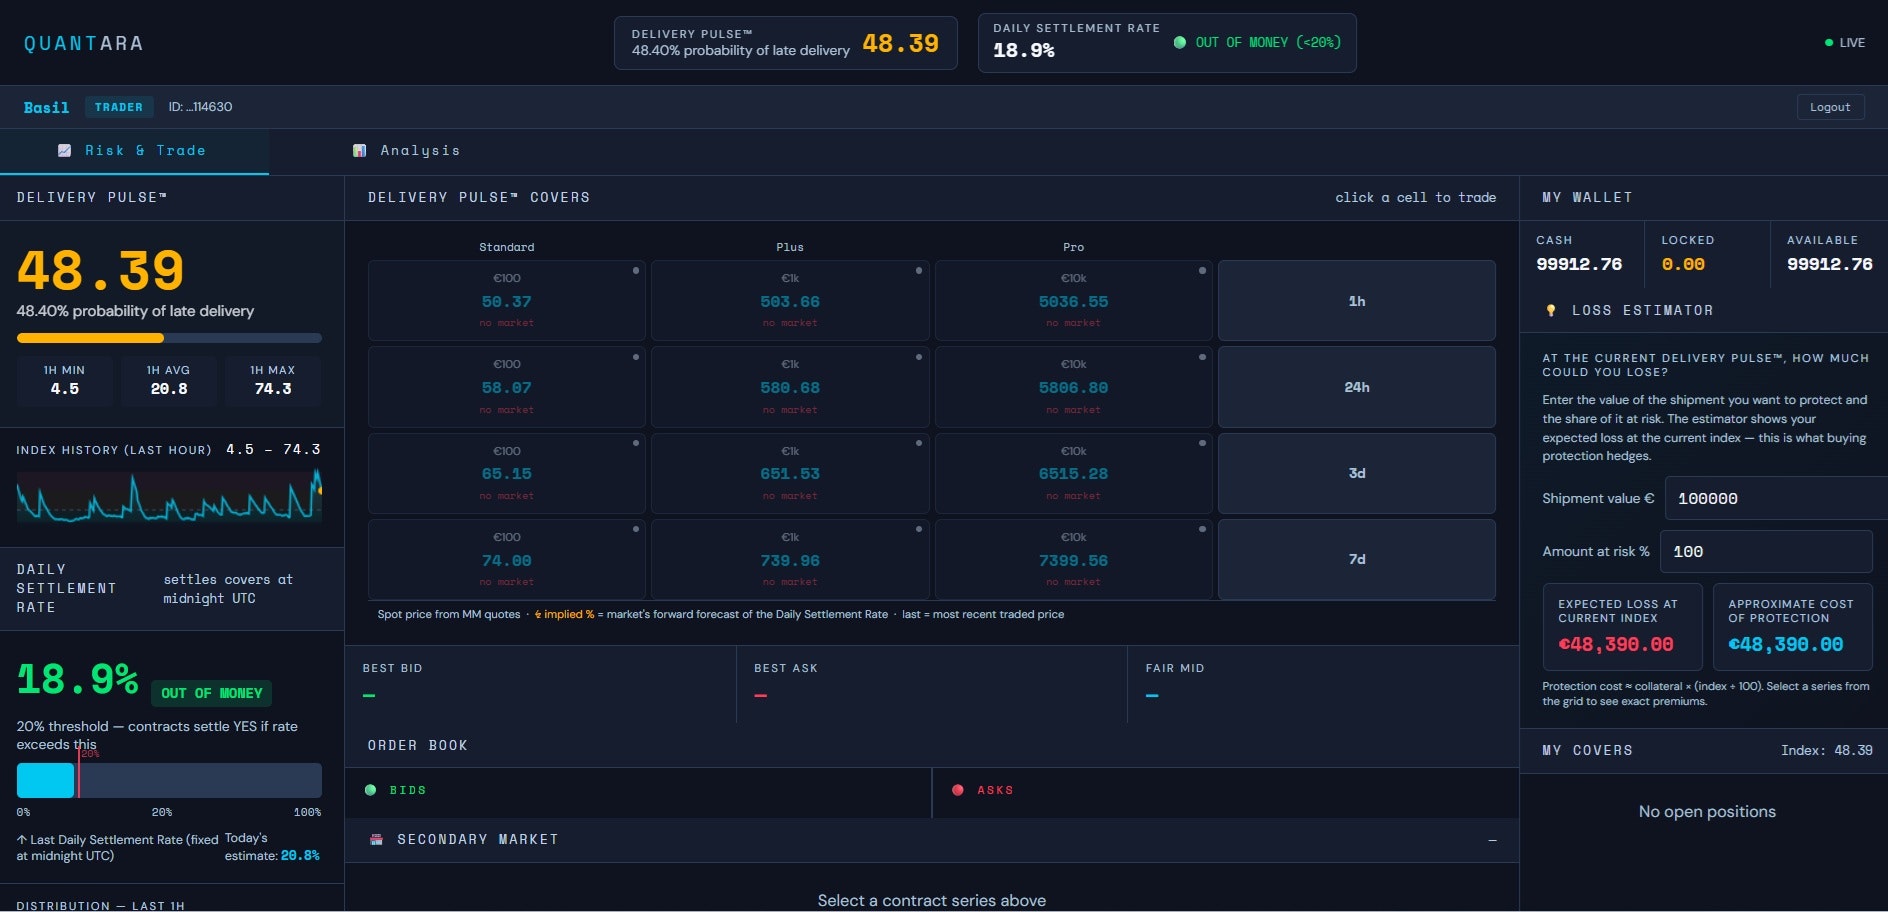Click the 24h duration row header
This screenshot has height=912, width=1888.
[1357, 387]
